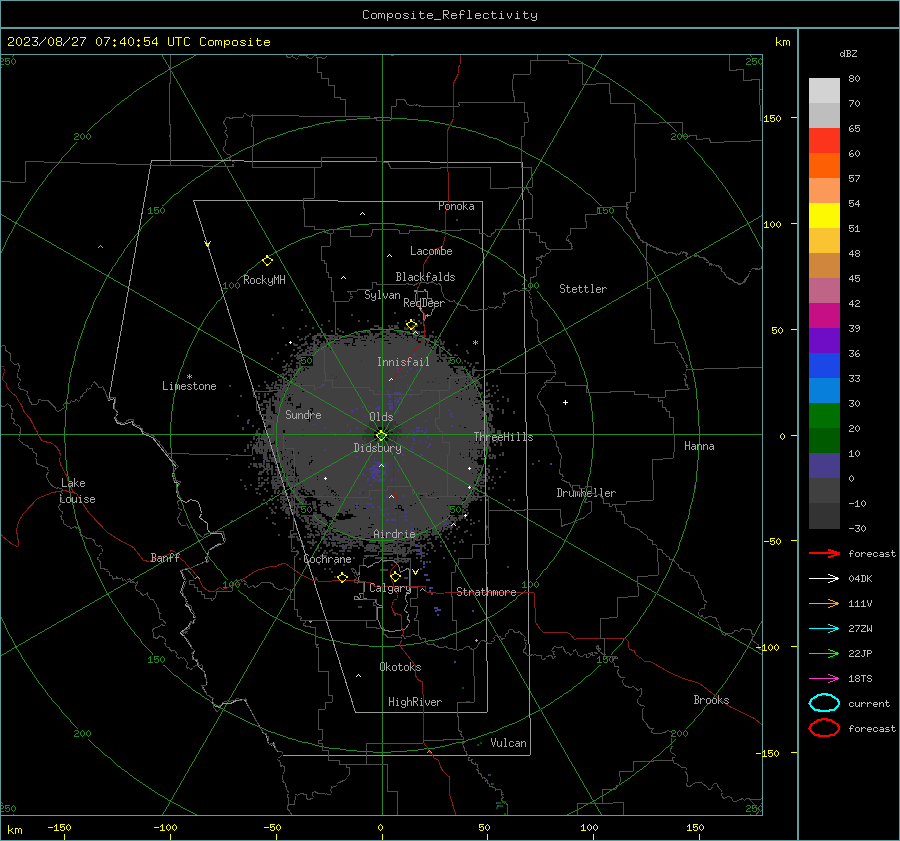Click the yellow swatch in the dBZ legend

pos(824,215)
